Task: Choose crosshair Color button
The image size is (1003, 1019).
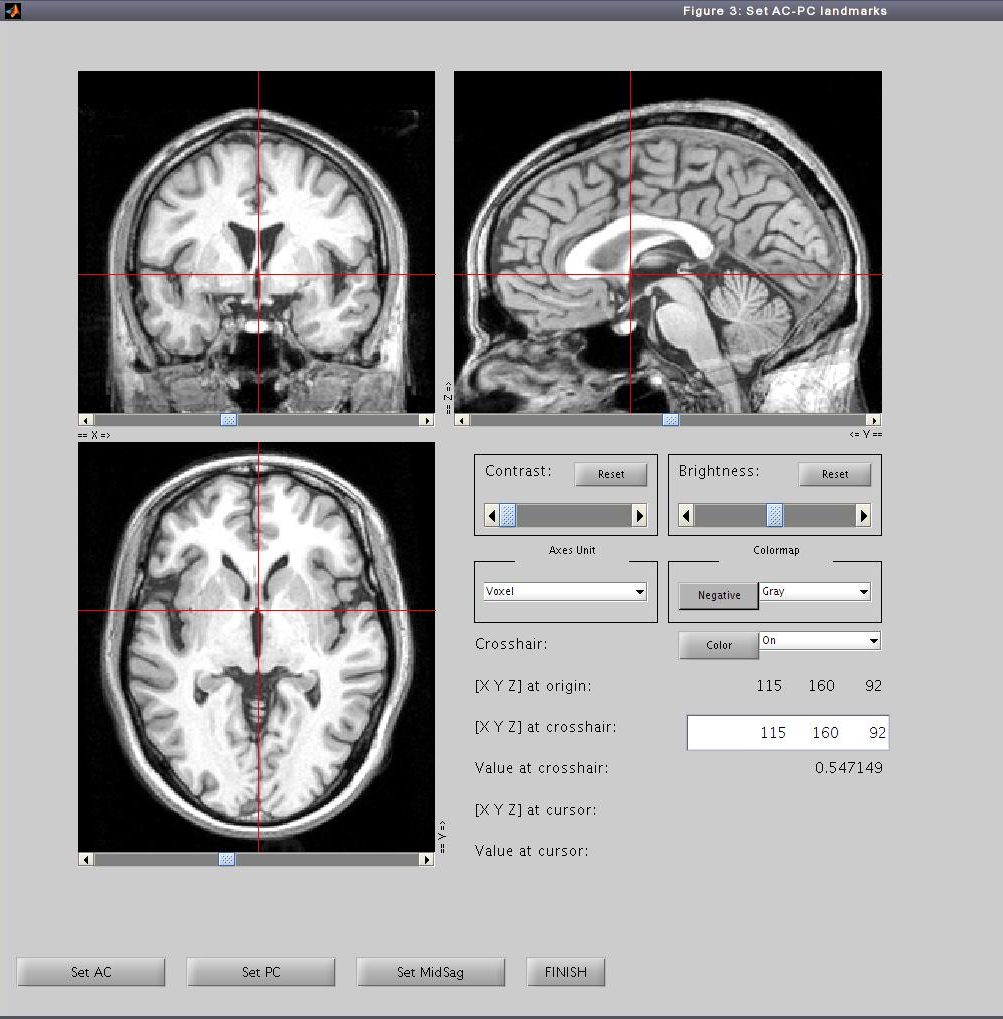Action: 718,645
